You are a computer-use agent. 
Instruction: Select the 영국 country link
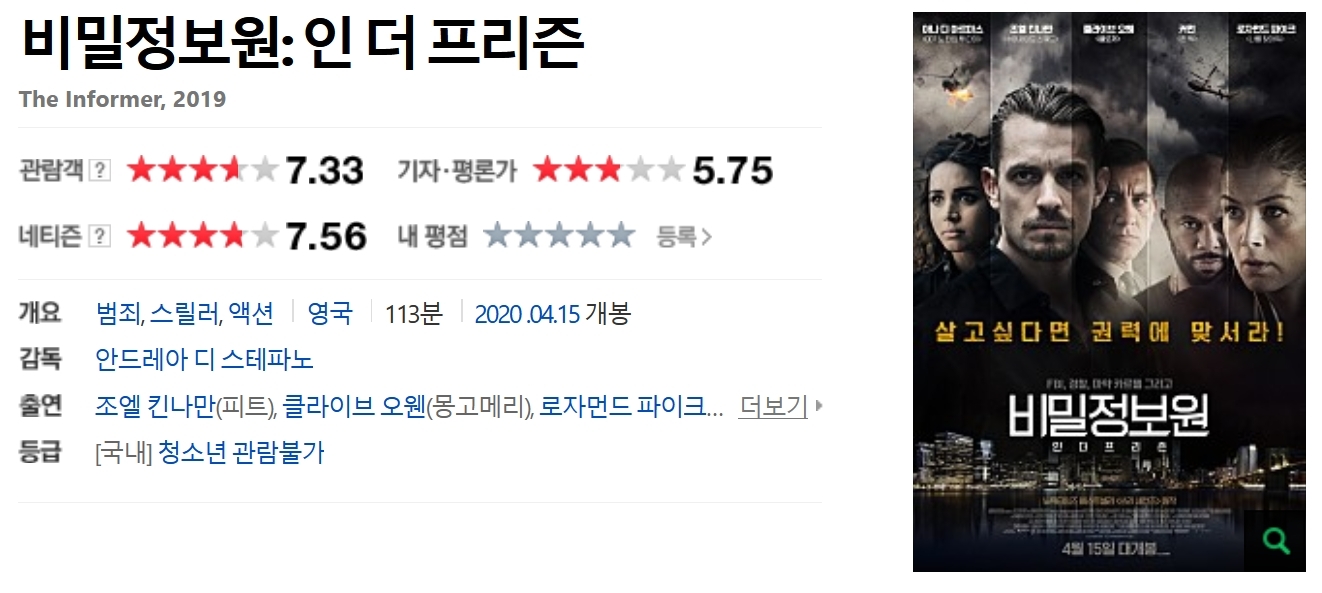330,313
